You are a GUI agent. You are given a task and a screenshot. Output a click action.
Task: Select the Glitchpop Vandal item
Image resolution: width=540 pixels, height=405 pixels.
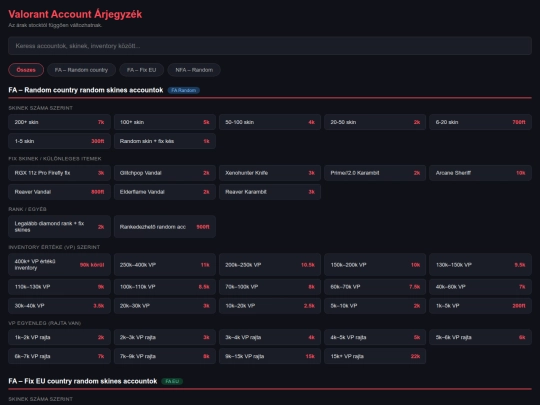point(165,173)
